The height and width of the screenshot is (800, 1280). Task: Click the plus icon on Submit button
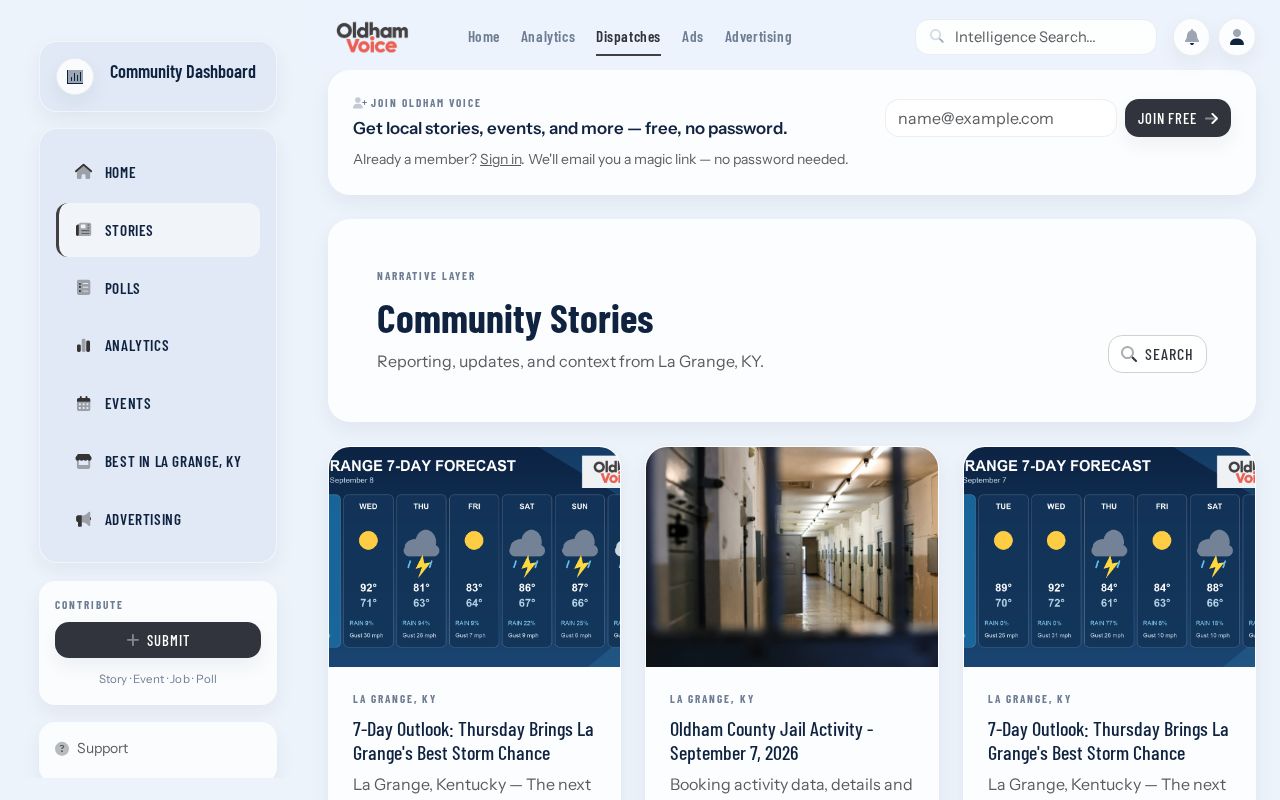133,640
